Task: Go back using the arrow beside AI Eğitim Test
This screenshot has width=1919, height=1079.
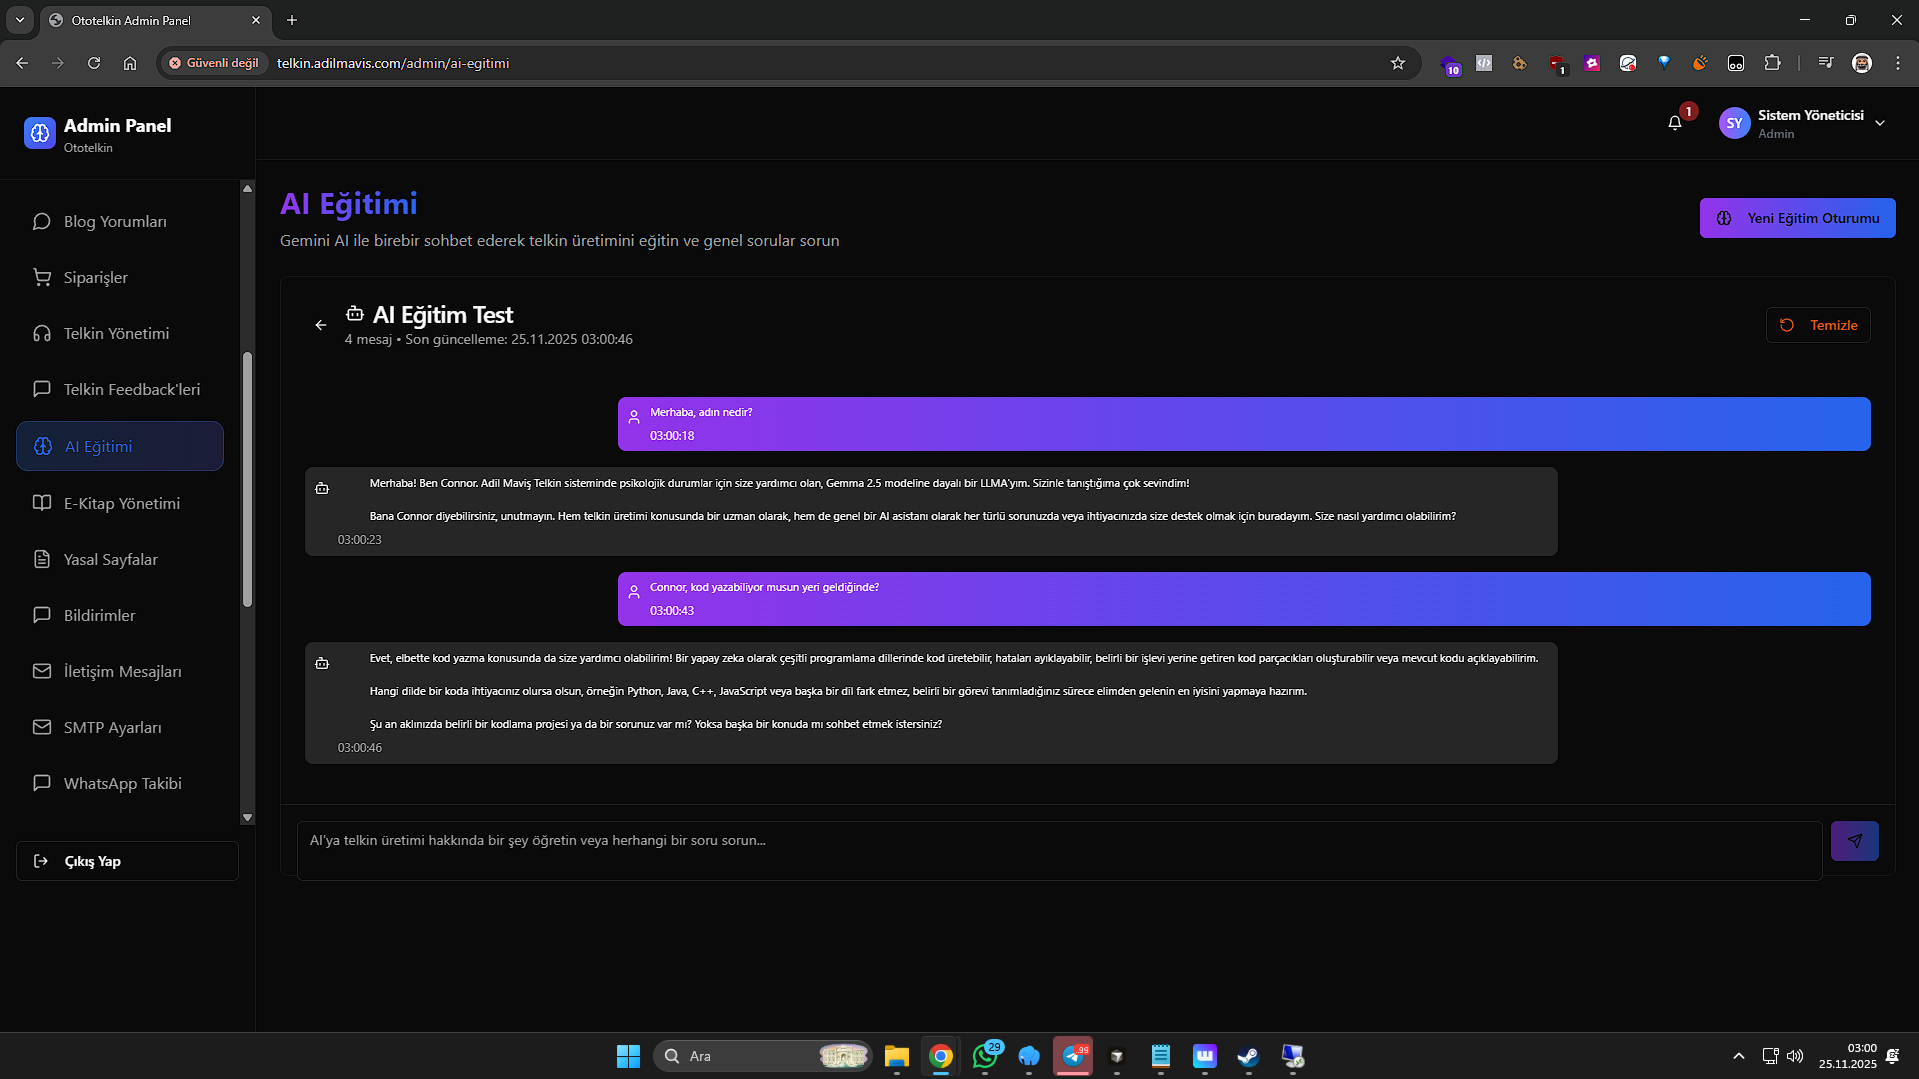Action: point(321,325)
